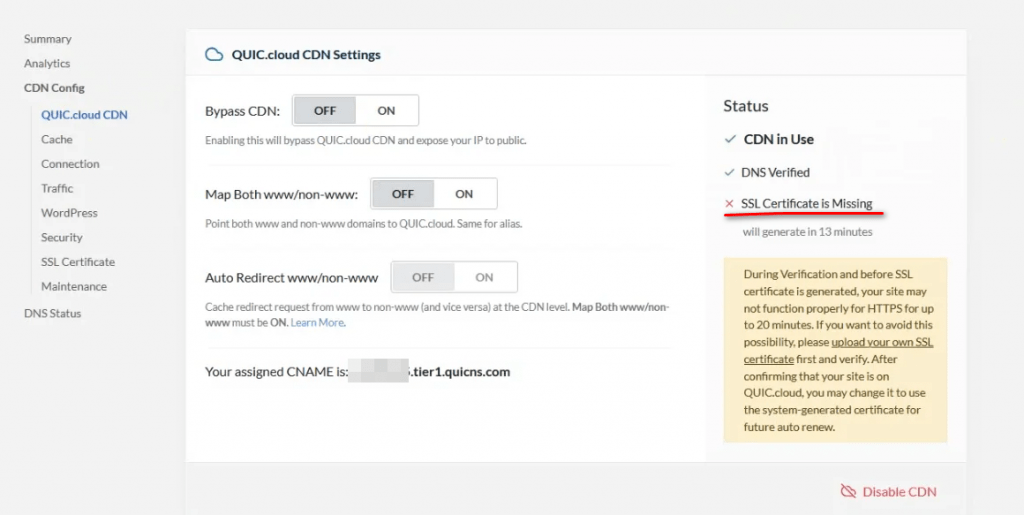Set Map Both www/non-www to OFF

pos(403,194)
